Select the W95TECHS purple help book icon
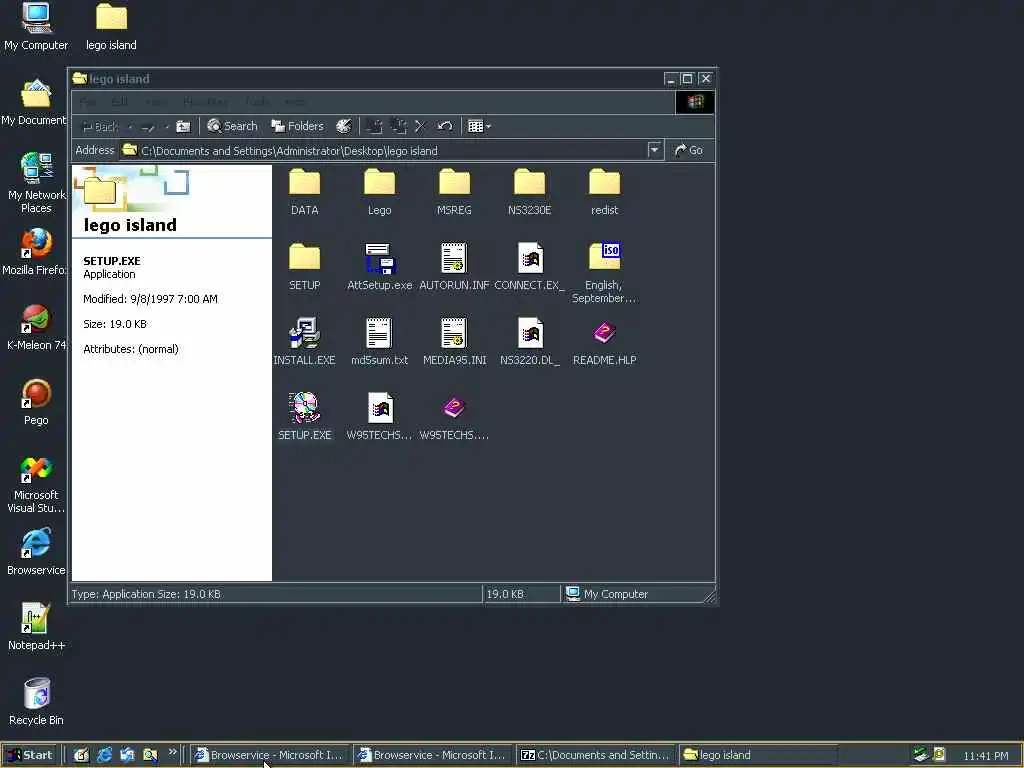This screenshot has height=768, width=1024. pos(454,408)
